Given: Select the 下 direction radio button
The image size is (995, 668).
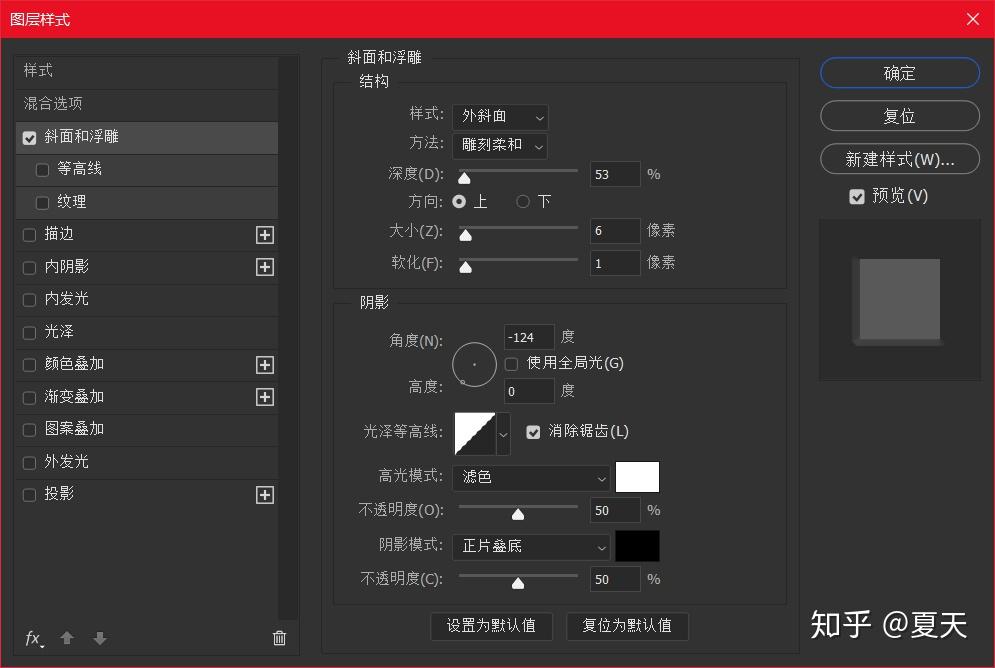Looking at the screenshot, I should pos(523,202).
